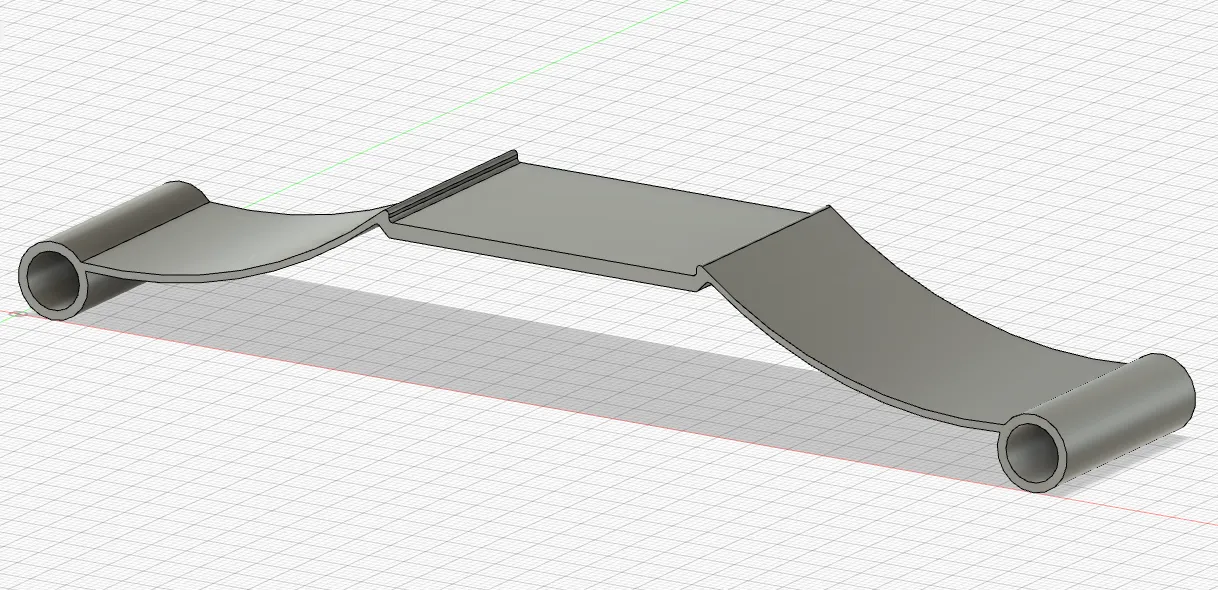Image resolution: width=1218 pixels, height=590 pixels.
Task: Select the inner hole of the left cylinder
Action: click(51, 281)
